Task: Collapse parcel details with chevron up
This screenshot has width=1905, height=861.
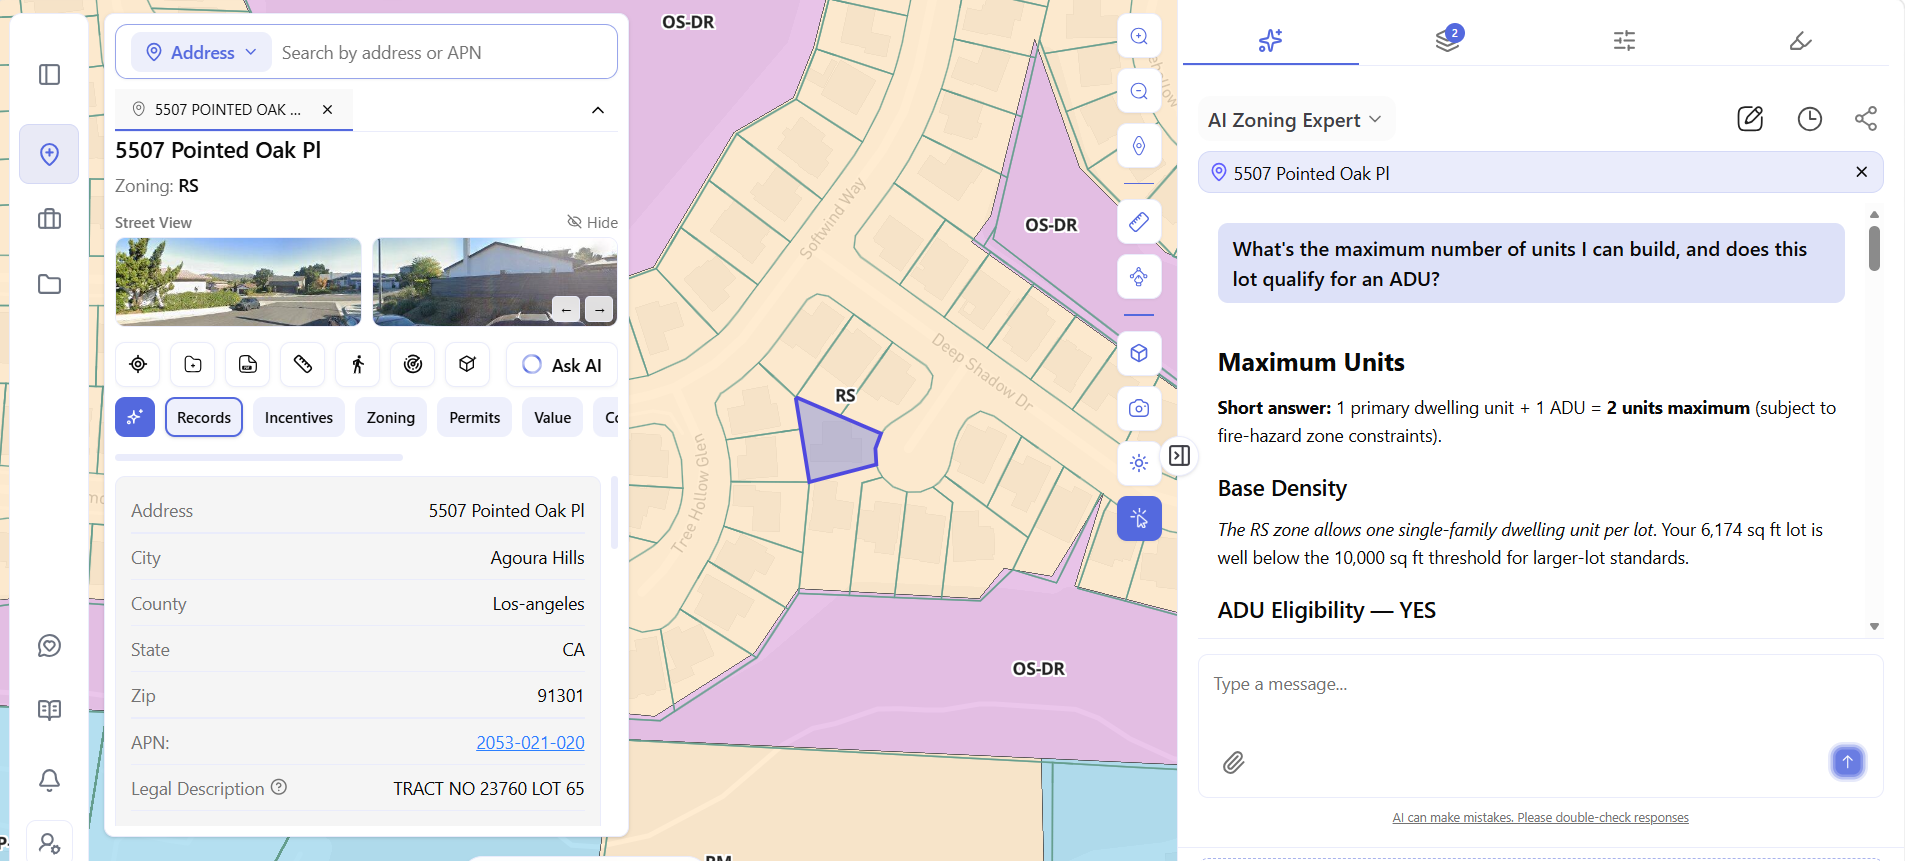Action: 598,110
